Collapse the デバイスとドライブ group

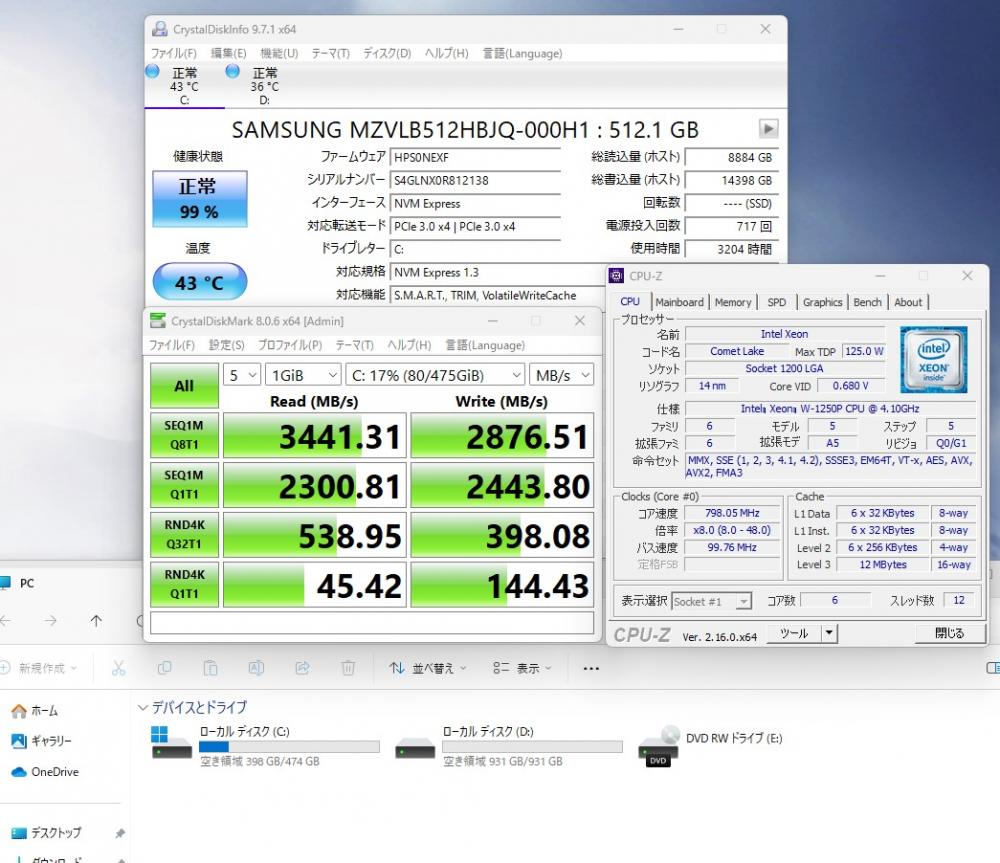pos(143,707)
